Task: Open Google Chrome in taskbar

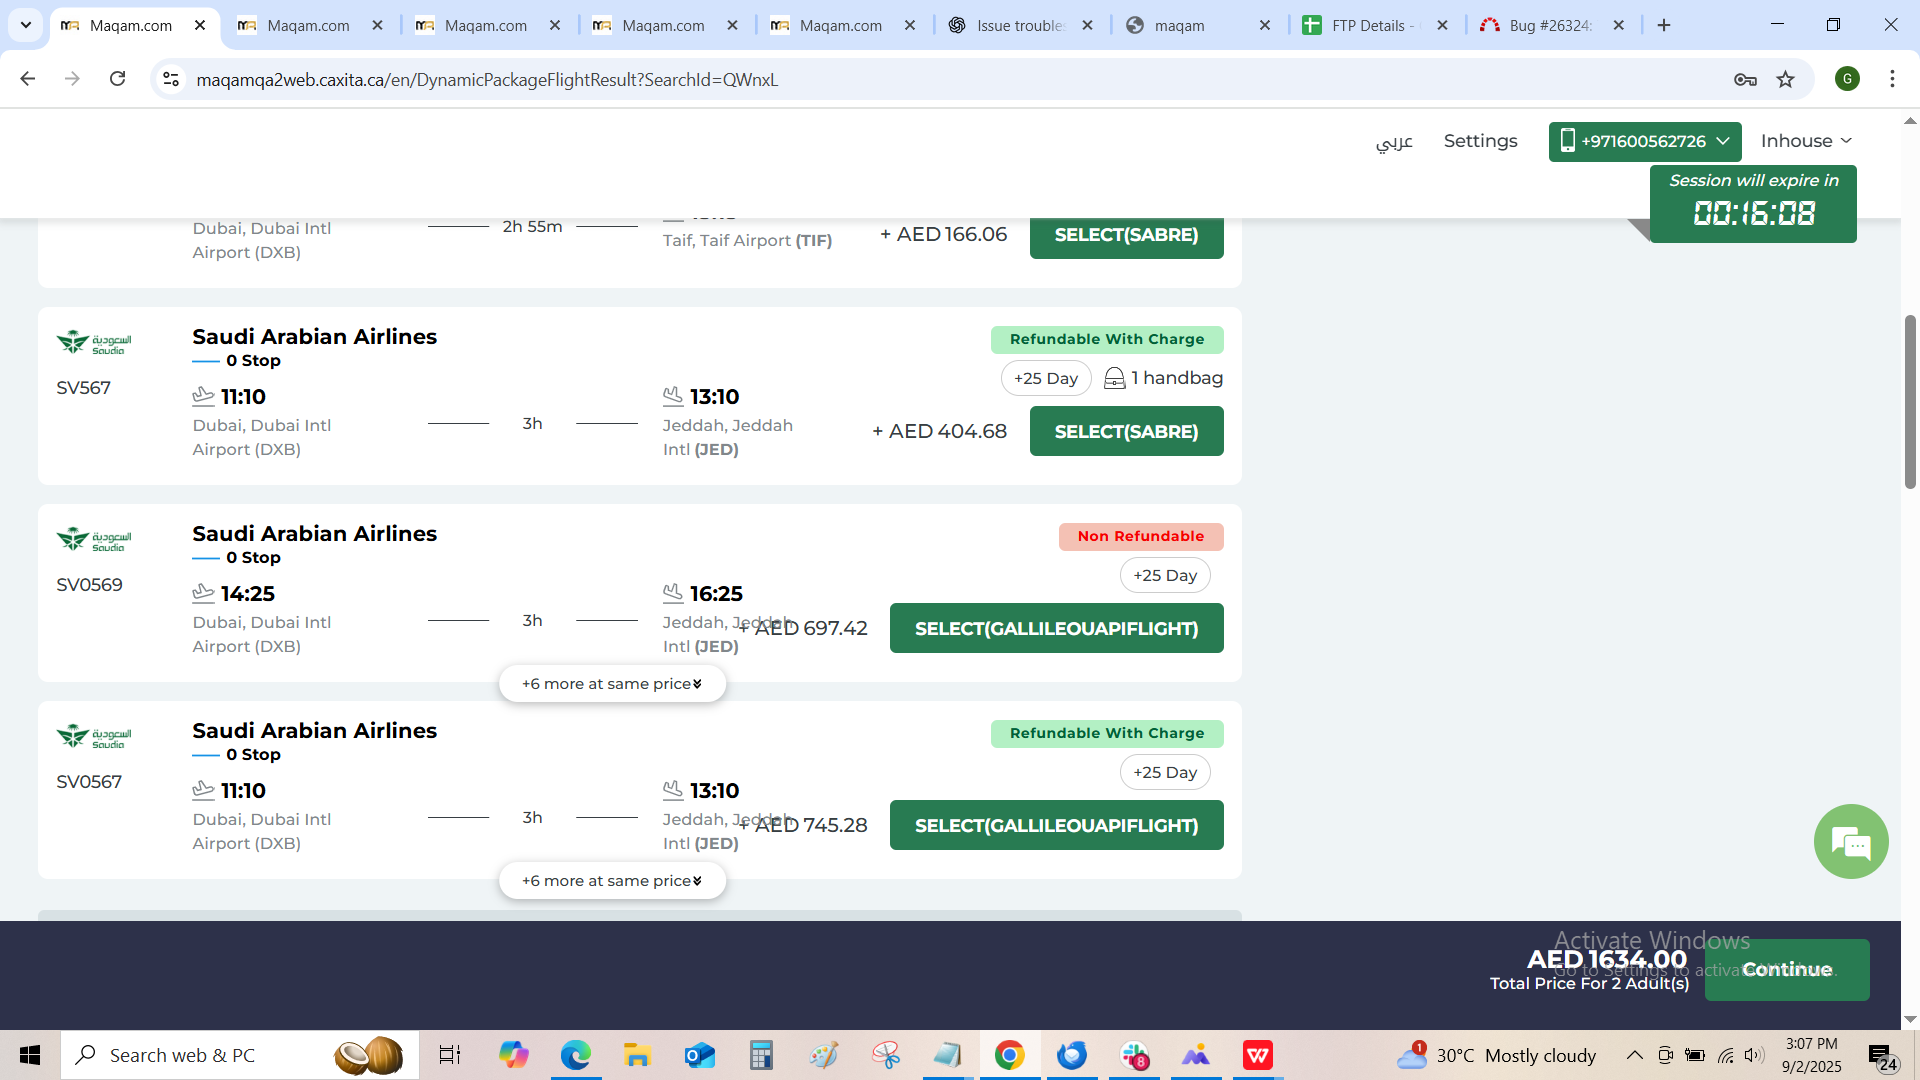Action: (x=1009, y=1055)
